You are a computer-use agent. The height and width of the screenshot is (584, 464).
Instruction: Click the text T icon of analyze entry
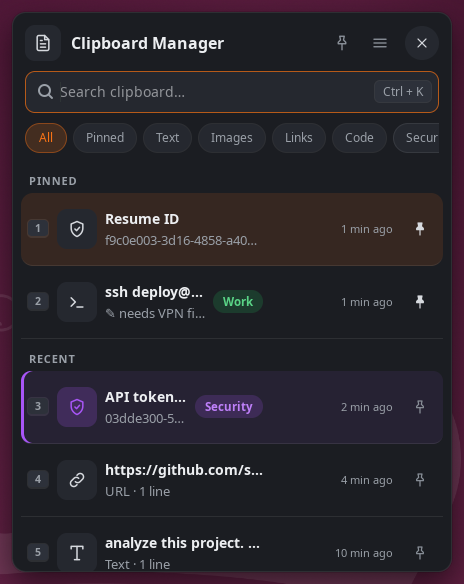point(77,553)
